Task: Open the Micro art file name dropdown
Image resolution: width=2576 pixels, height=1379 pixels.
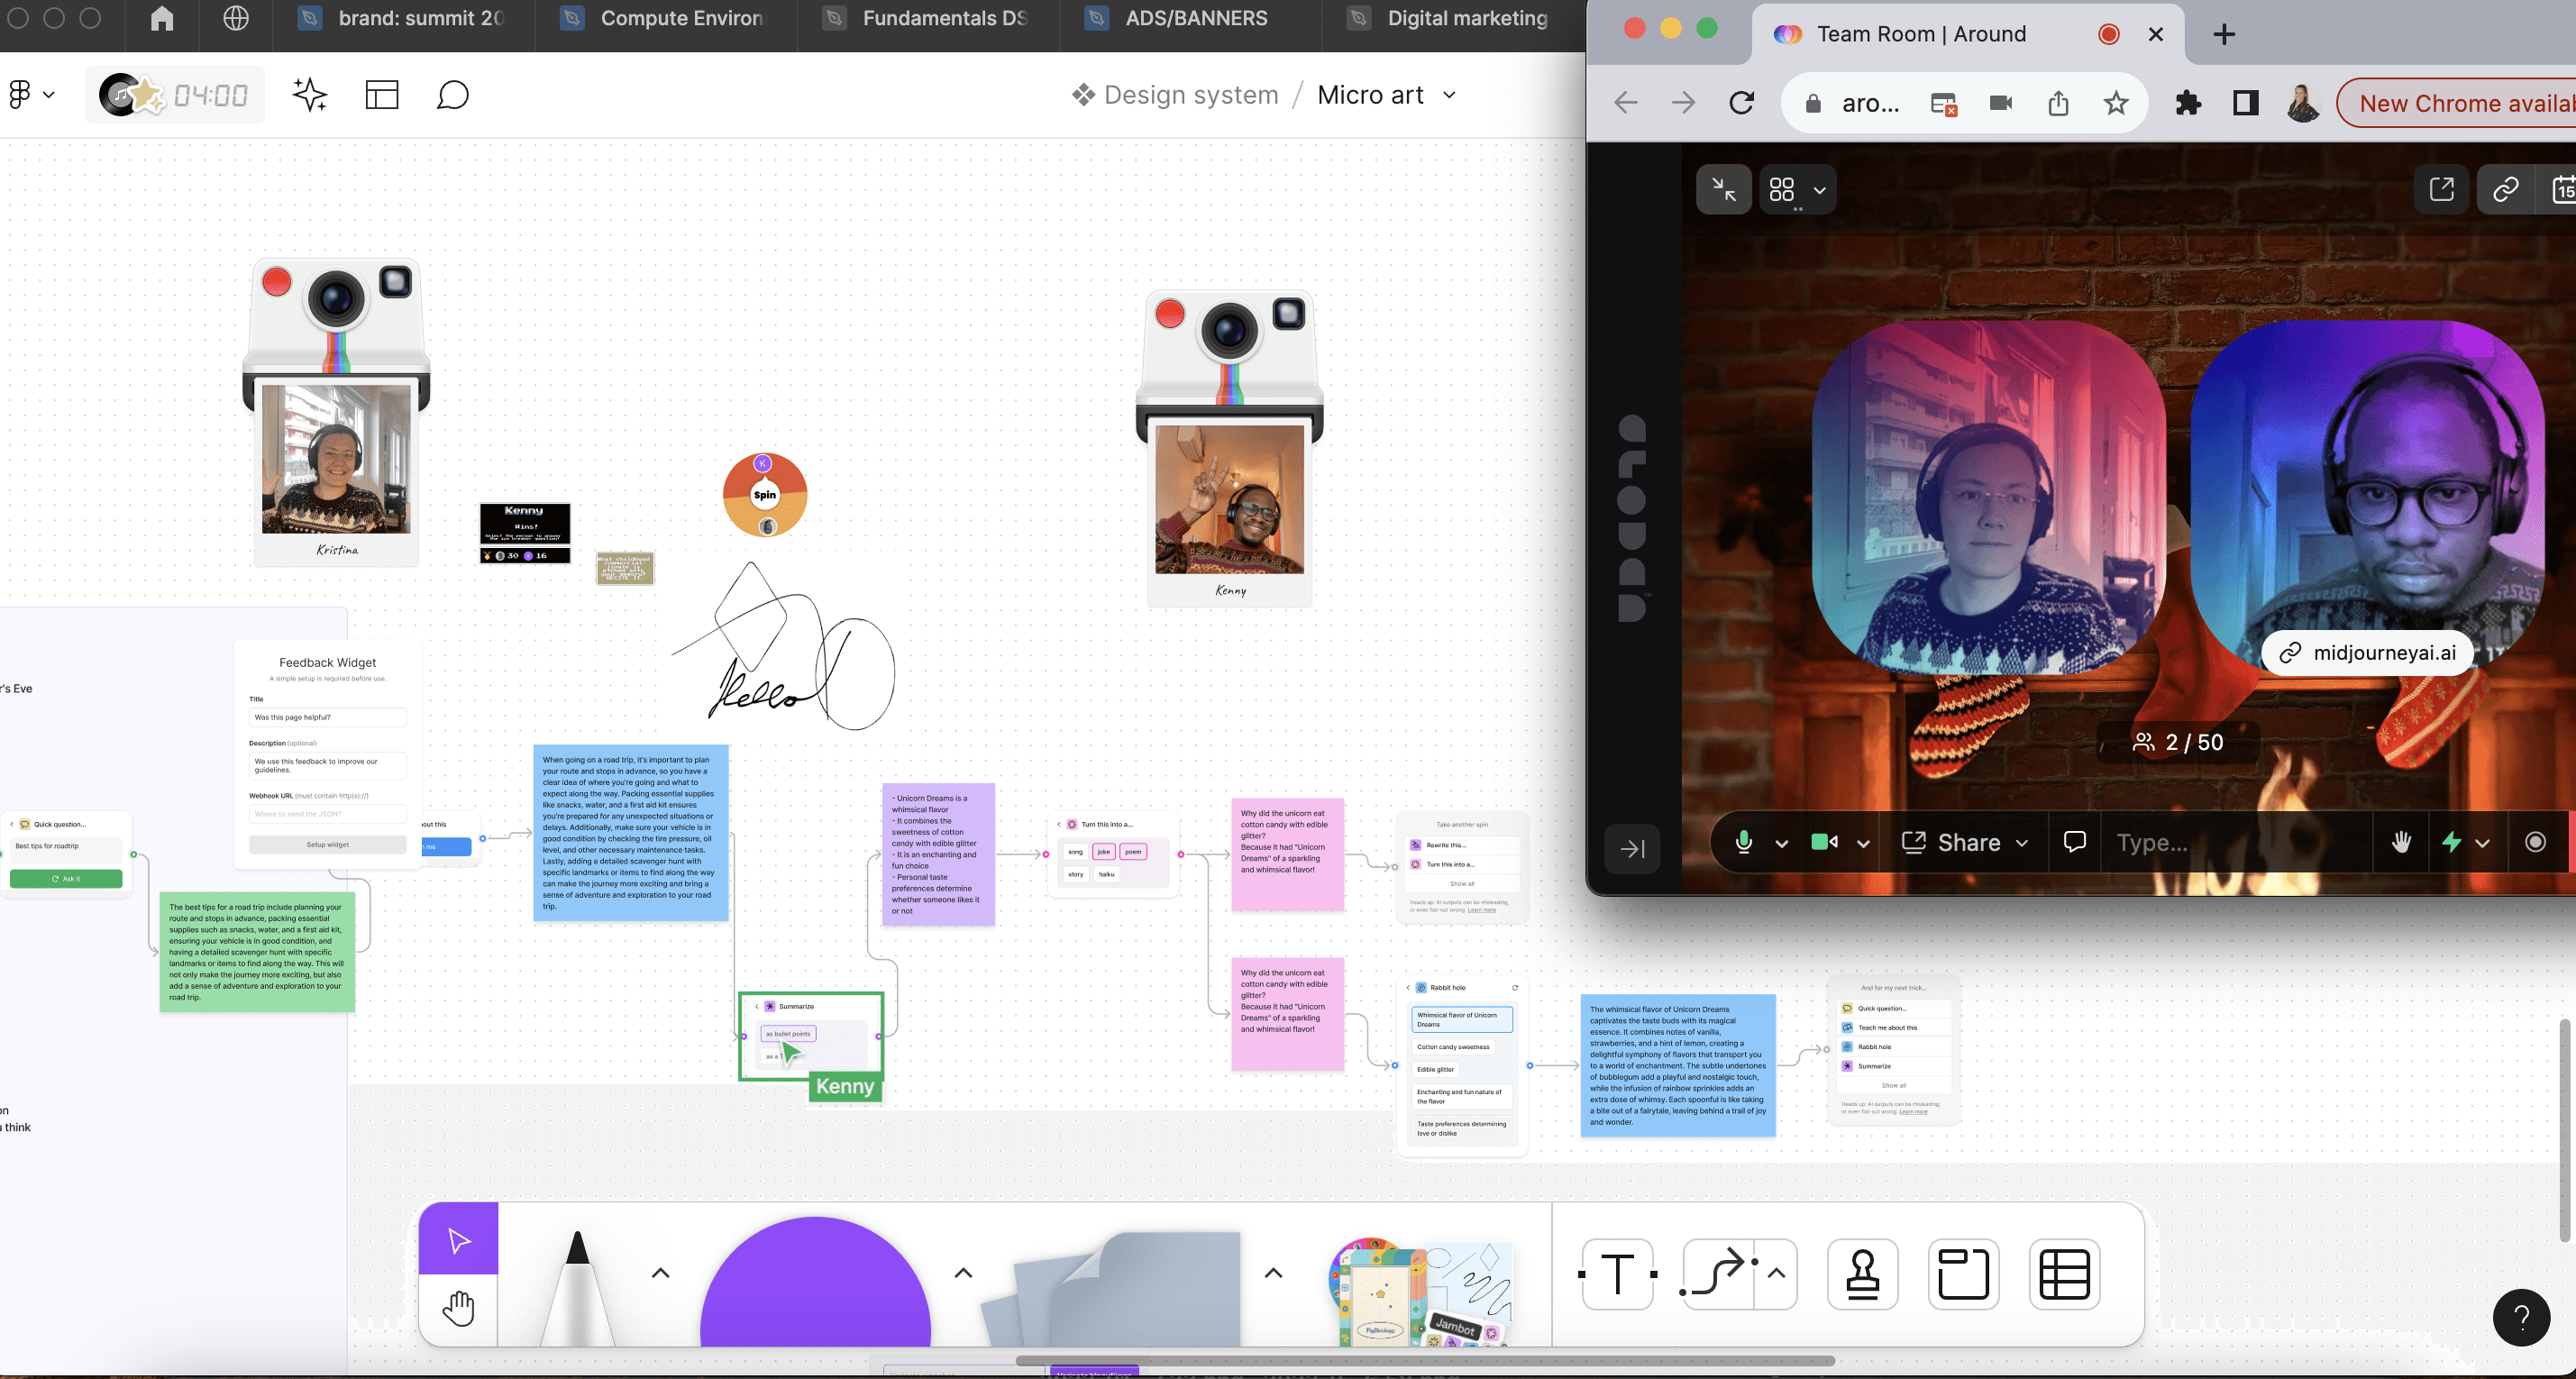Action: tap(1449, 95)
